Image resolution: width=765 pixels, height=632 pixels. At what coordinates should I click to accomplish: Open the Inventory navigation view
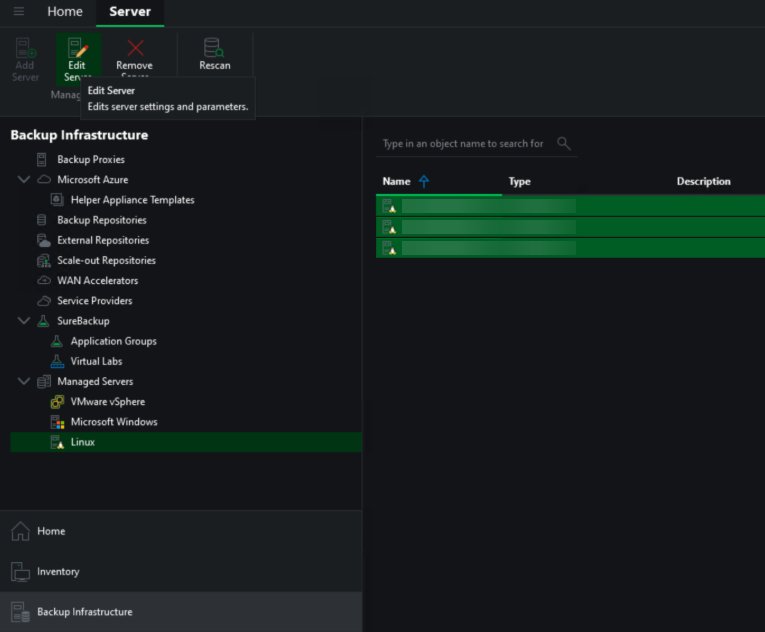(58, 572)
